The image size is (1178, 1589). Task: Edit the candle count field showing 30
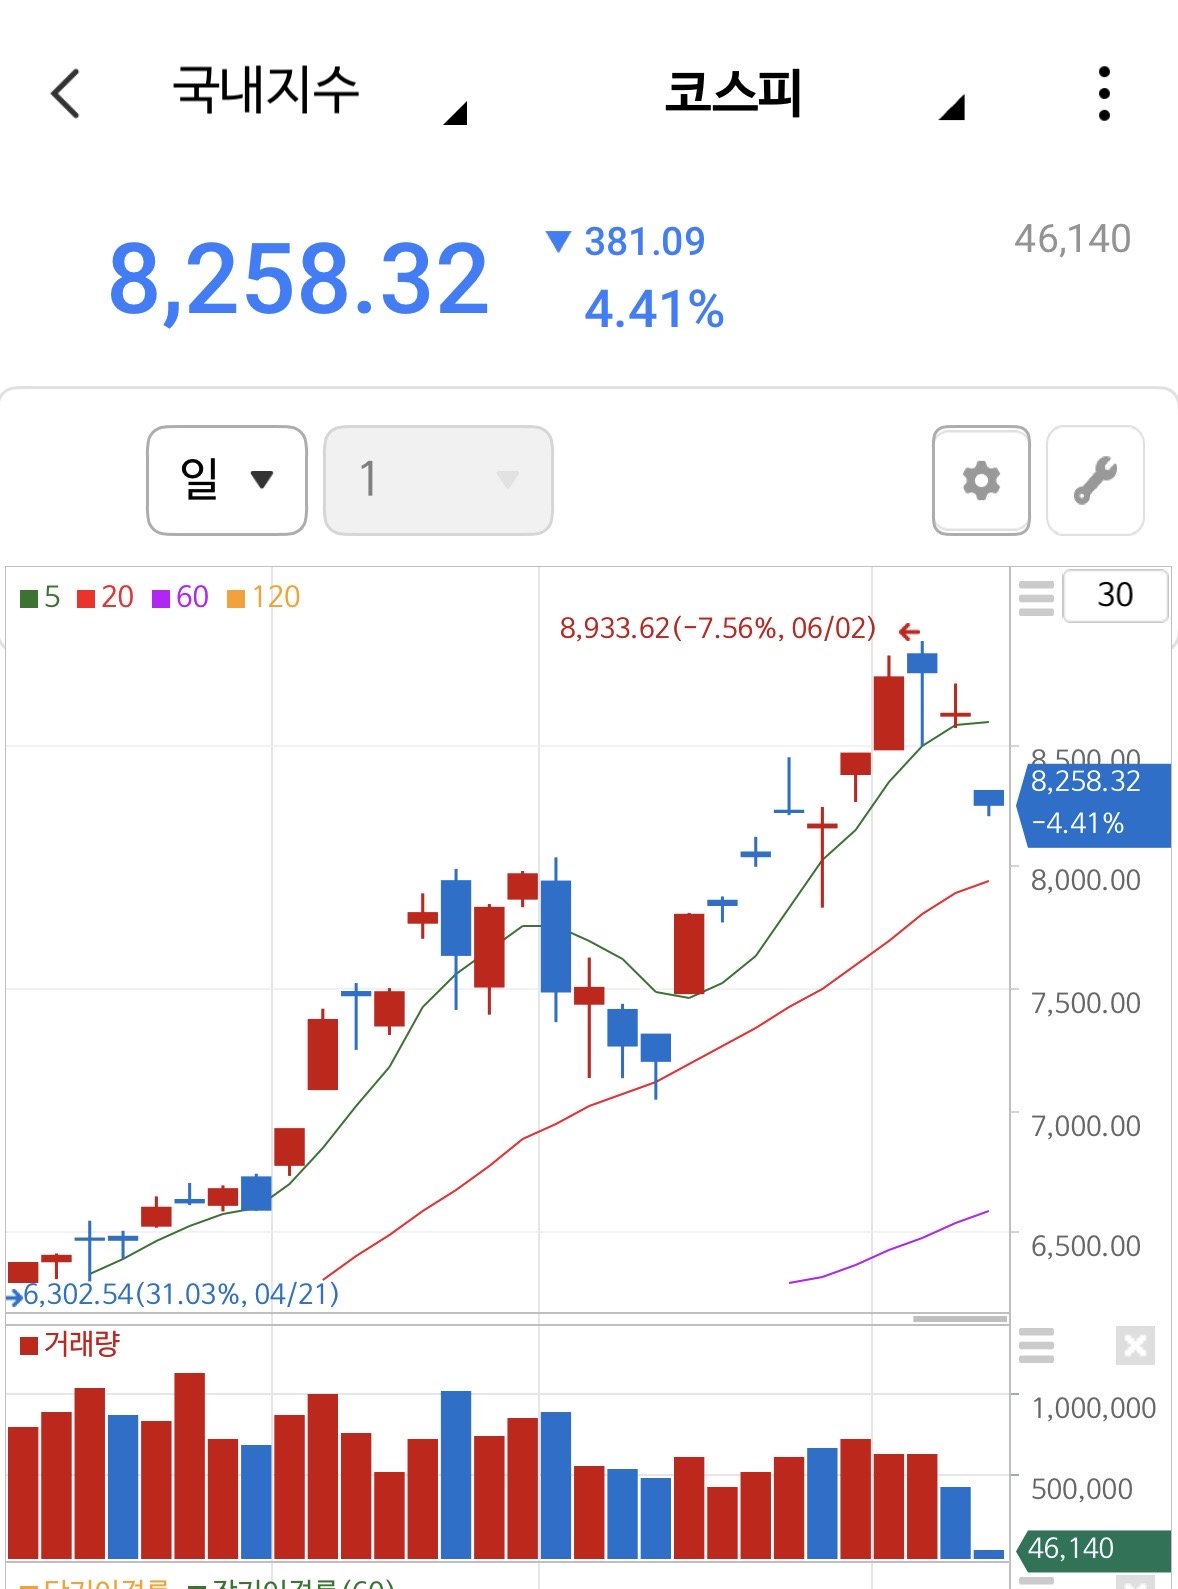(x=1114, y=596)
